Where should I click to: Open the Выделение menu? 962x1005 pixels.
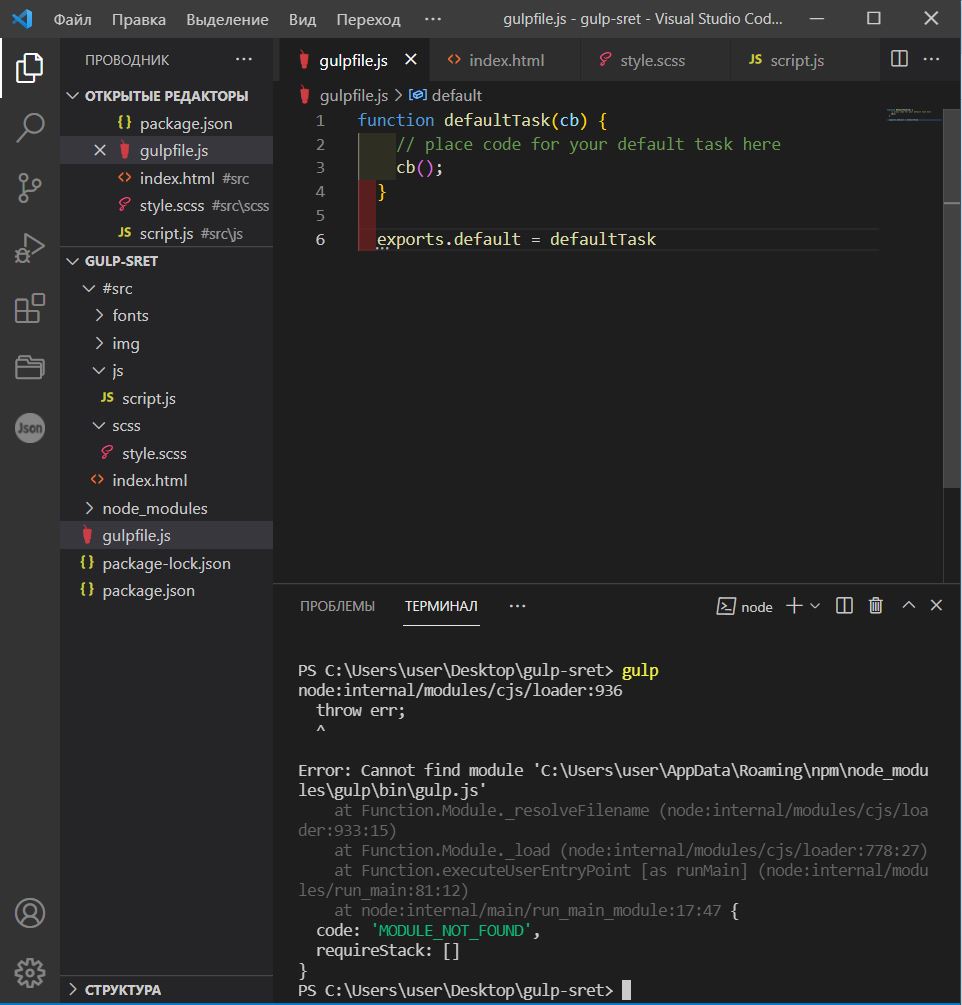pos(228,19)
